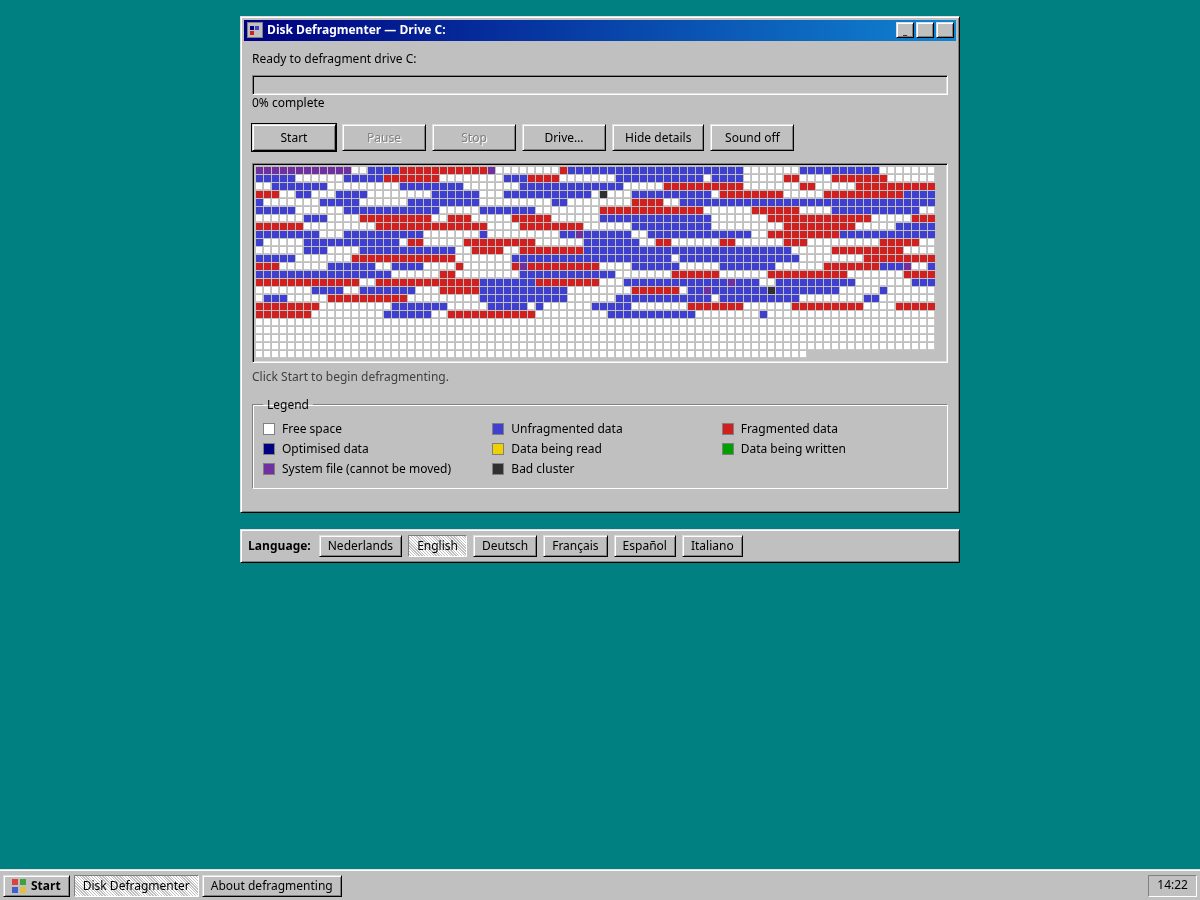Click the Start defragmentation button
Image resolution: width=1200 pixels, height=900 pixels.
coord(294,137)
